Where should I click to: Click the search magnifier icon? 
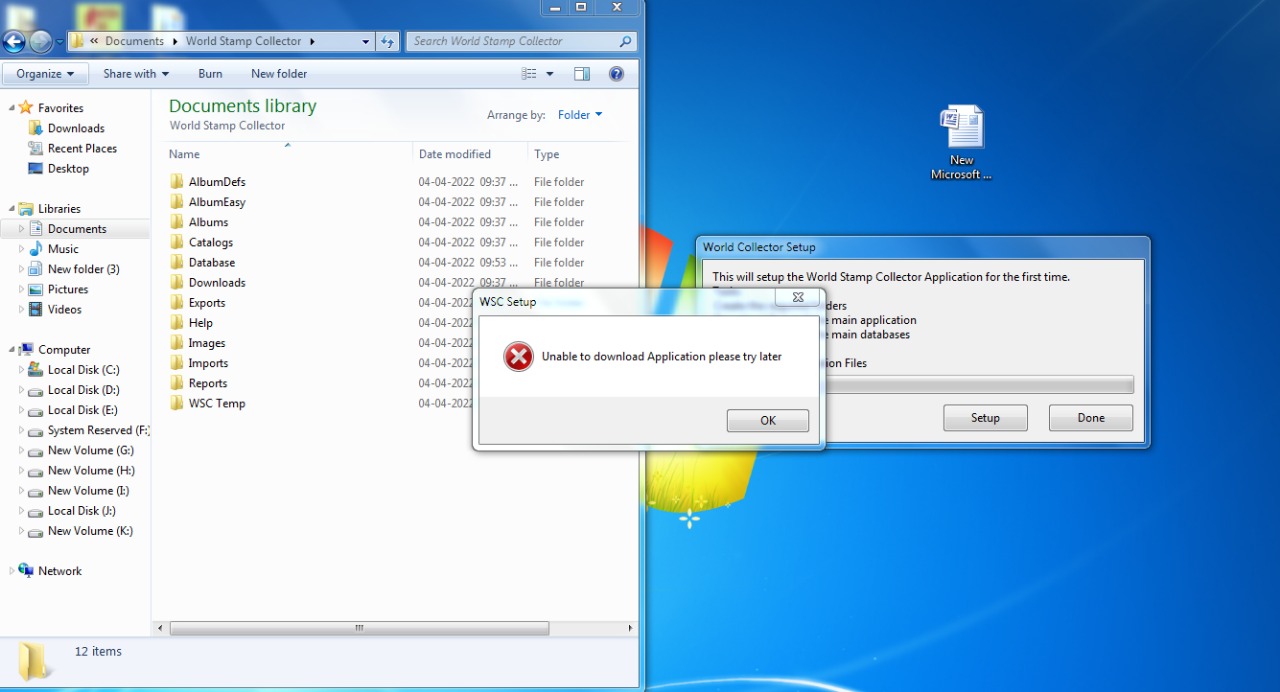point(626,41)
